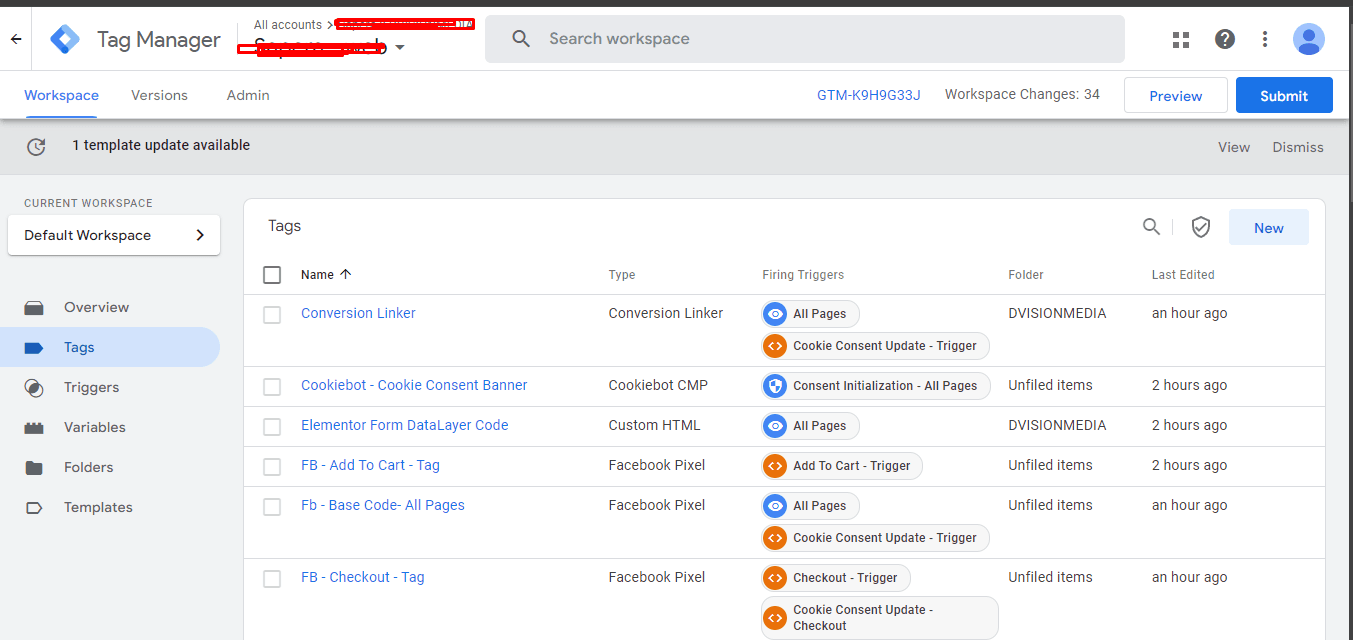1353x640 pixels.
Task: Open the three-dot more options menu
Action: tap(1265, 39)
